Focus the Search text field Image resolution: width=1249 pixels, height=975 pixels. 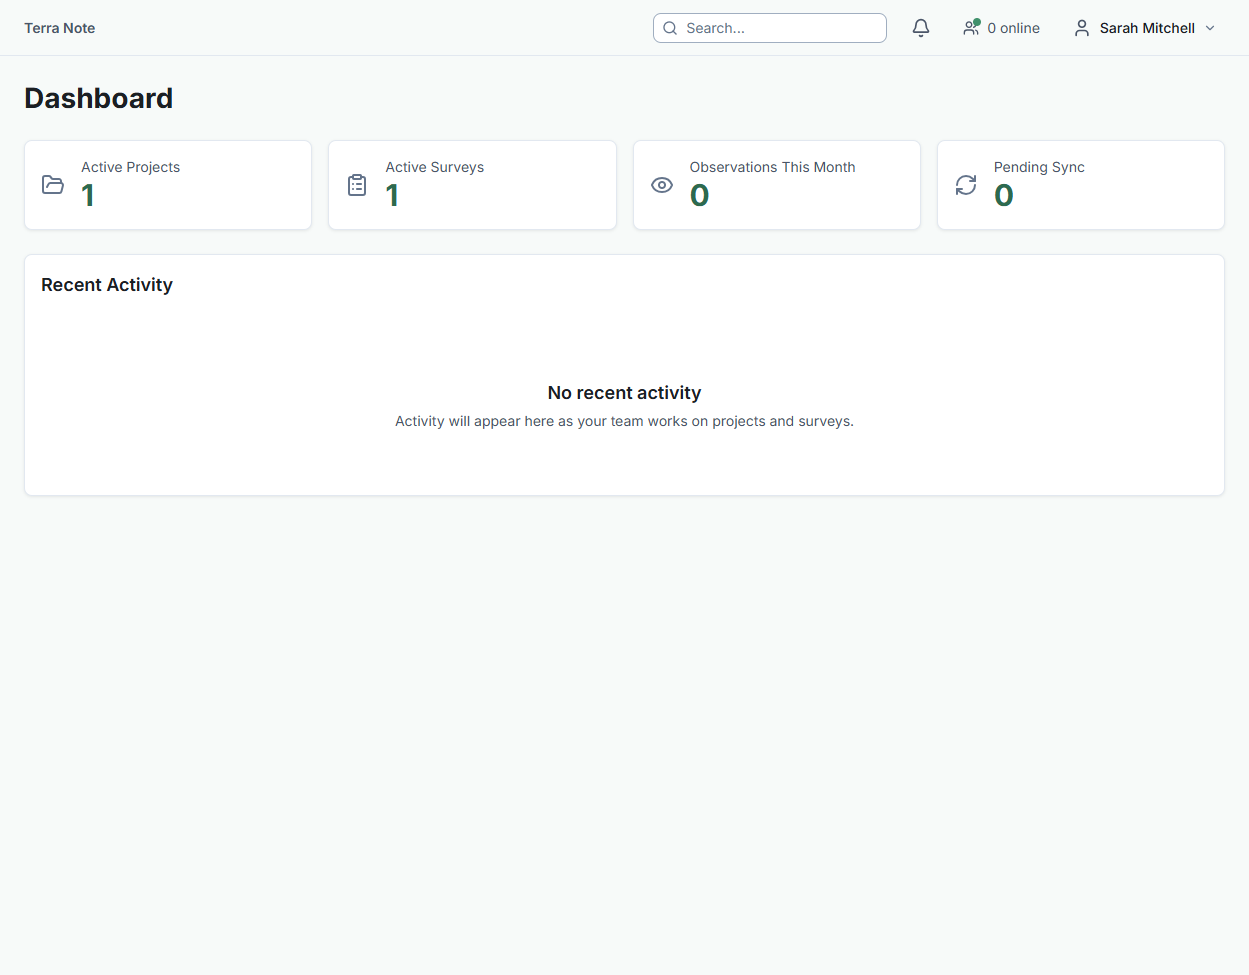(x=780, y=28)
